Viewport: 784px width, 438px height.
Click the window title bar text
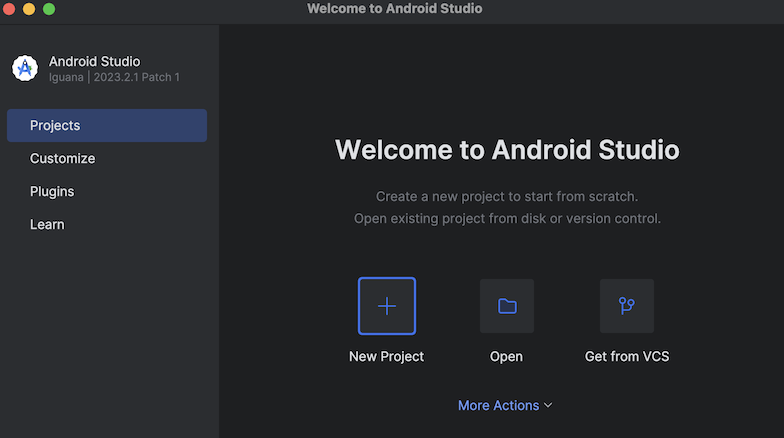[394, 8]
